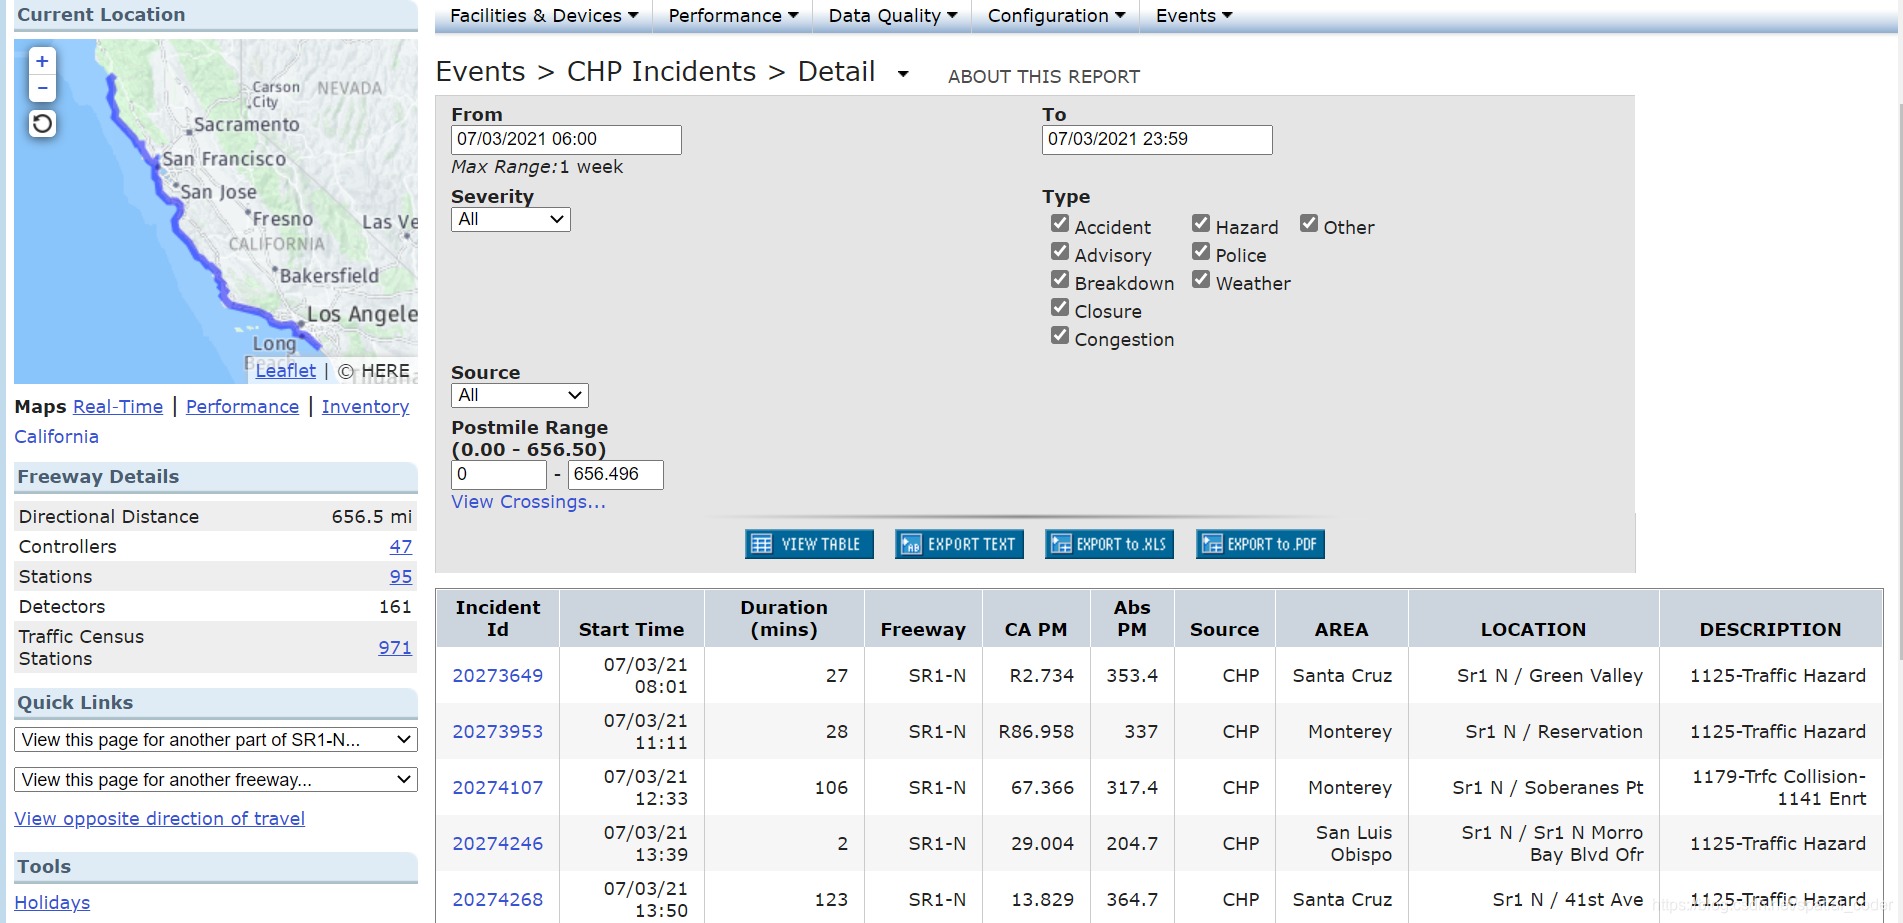The image size is (1903, 923).
Task: Open 'View this page for another freeway' dropdown
Action: [216, 779]
